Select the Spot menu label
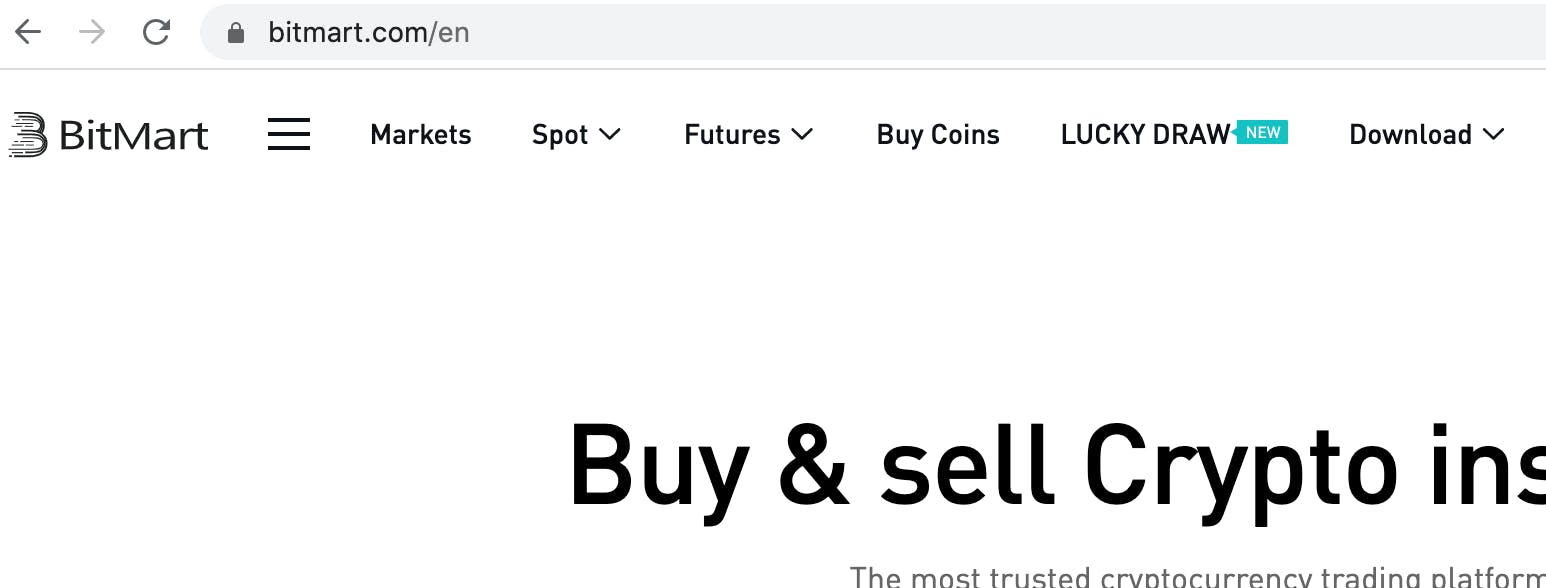 pyautogui.click(x=560, y=135)
